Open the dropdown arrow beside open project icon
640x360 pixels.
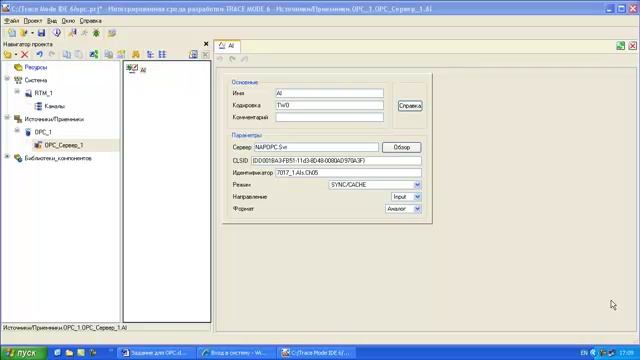[x=32, y=33]
